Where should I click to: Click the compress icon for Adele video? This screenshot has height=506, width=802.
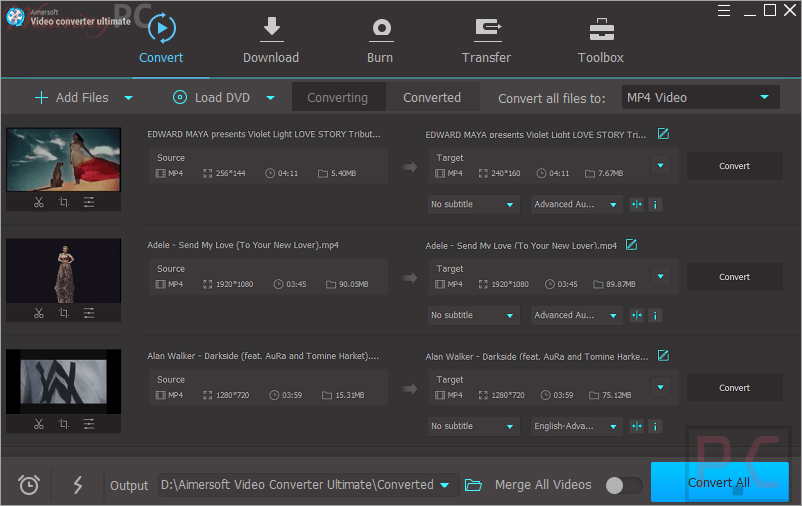[636, 316]
